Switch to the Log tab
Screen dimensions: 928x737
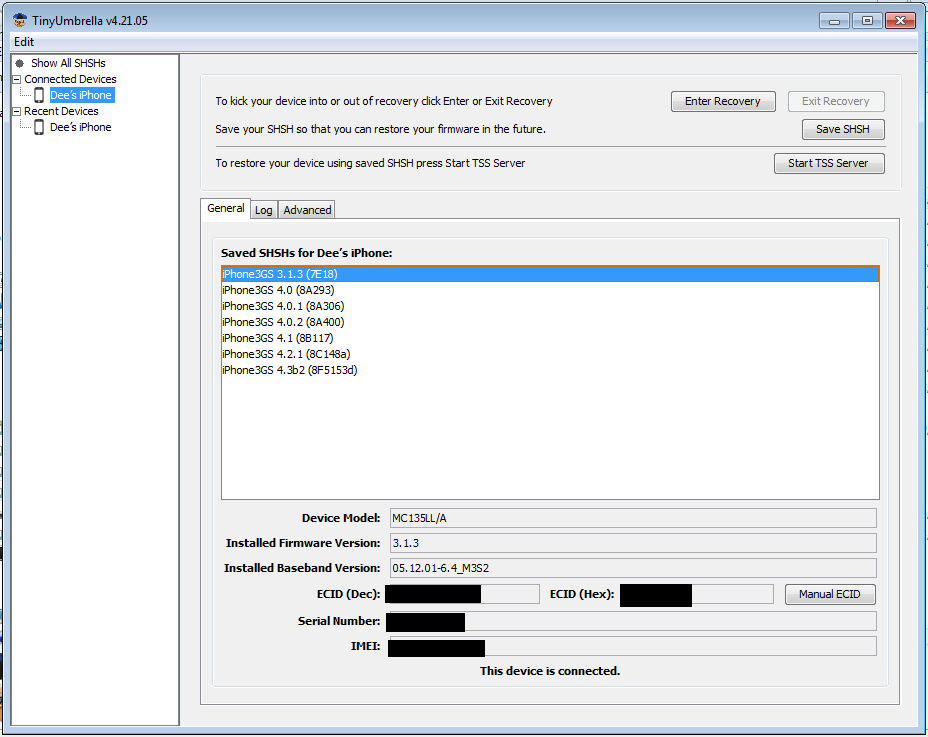(263, 210)
